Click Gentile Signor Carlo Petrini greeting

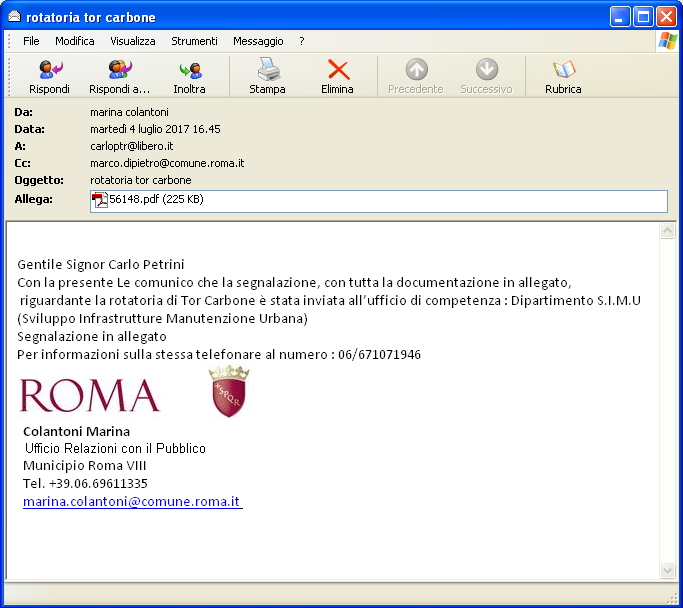click(x=101, y=264)
